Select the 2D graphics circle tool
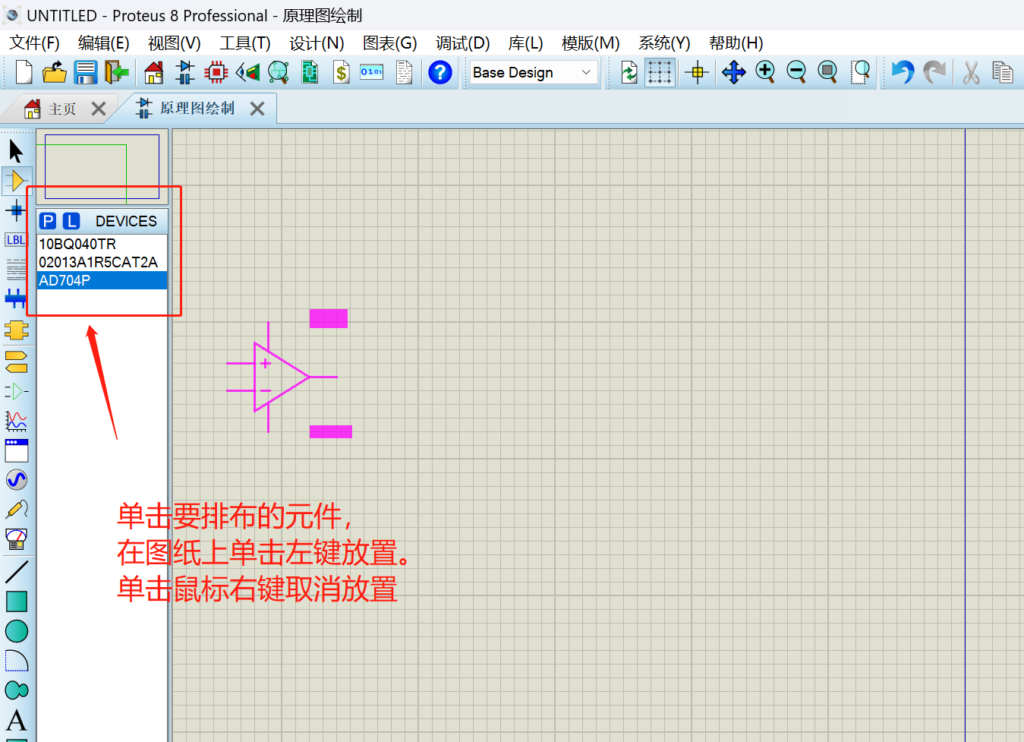This screenshot has height=742, width=1024. pyautogui.click(x=16, y=631)
